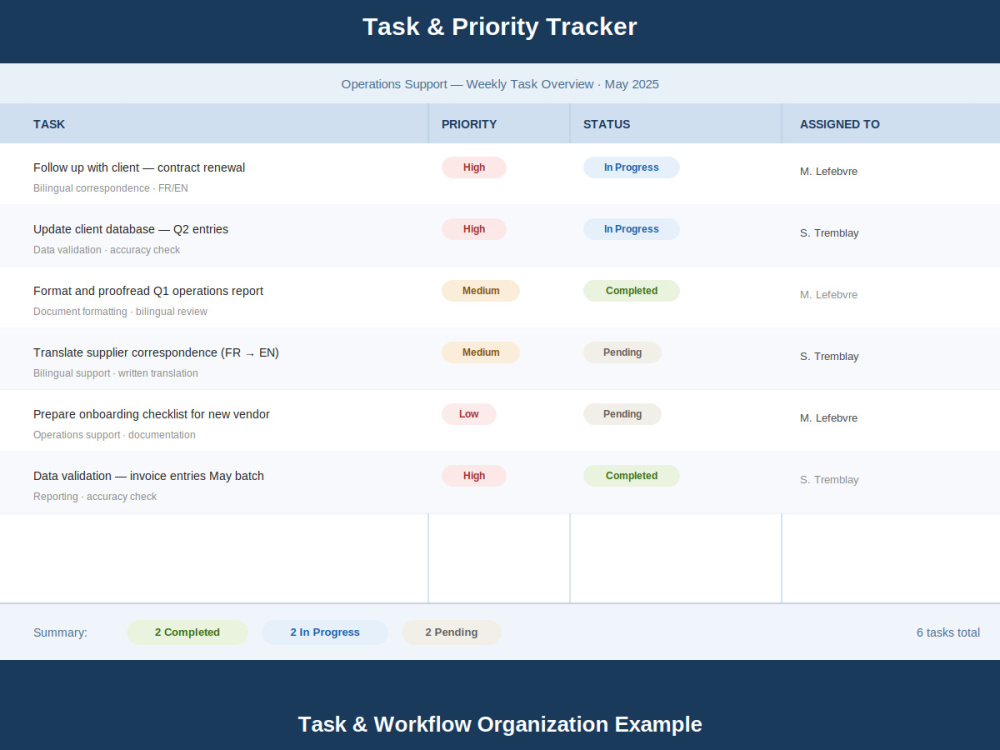Click In Progress status for client database row
1000x750 pixels.
click(631, 229)
